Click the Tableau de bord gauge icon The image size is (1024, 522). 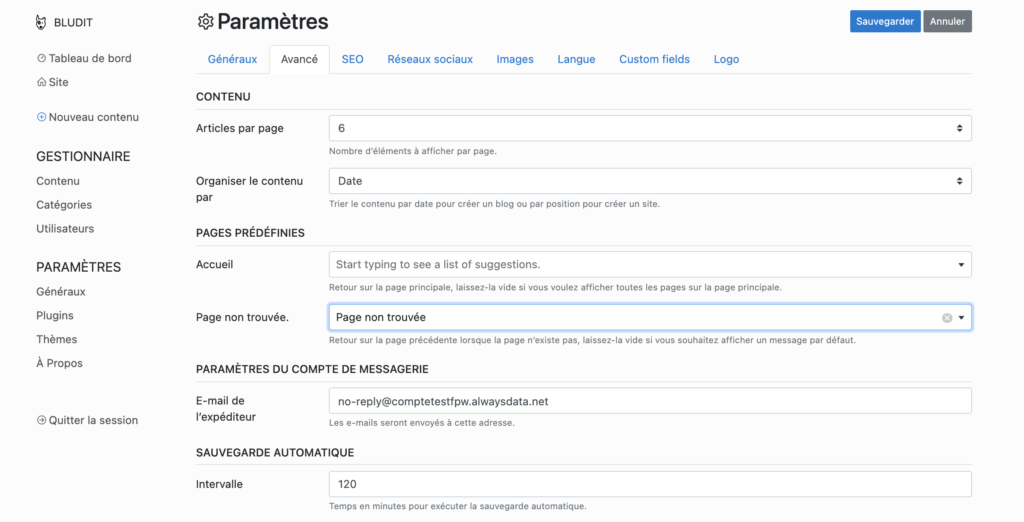point(42,58)
